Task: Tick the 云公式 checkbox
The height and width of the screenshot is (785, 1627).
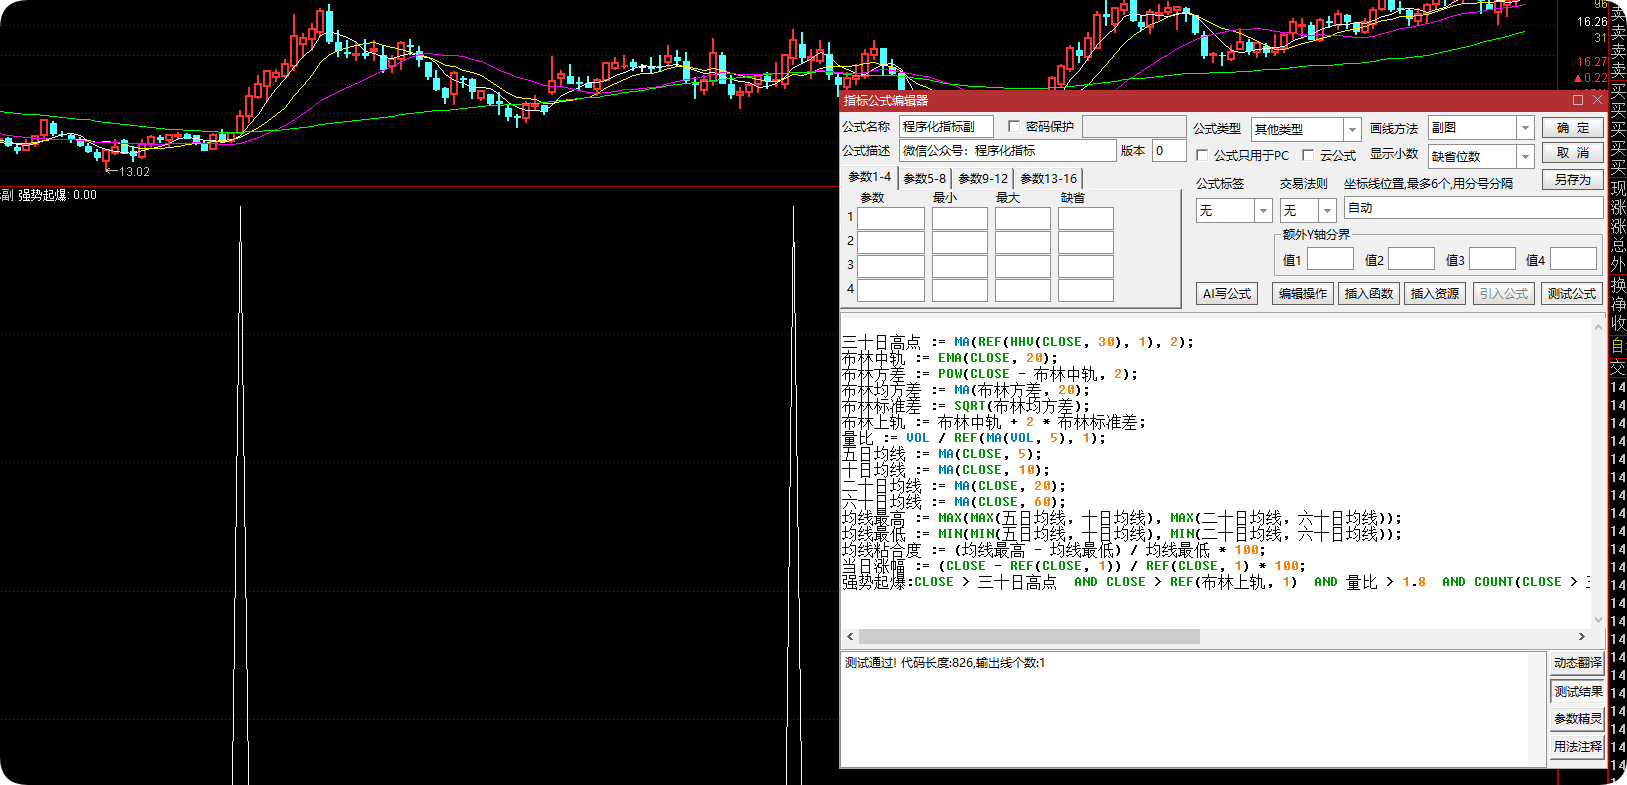Action: [1308, 156]
